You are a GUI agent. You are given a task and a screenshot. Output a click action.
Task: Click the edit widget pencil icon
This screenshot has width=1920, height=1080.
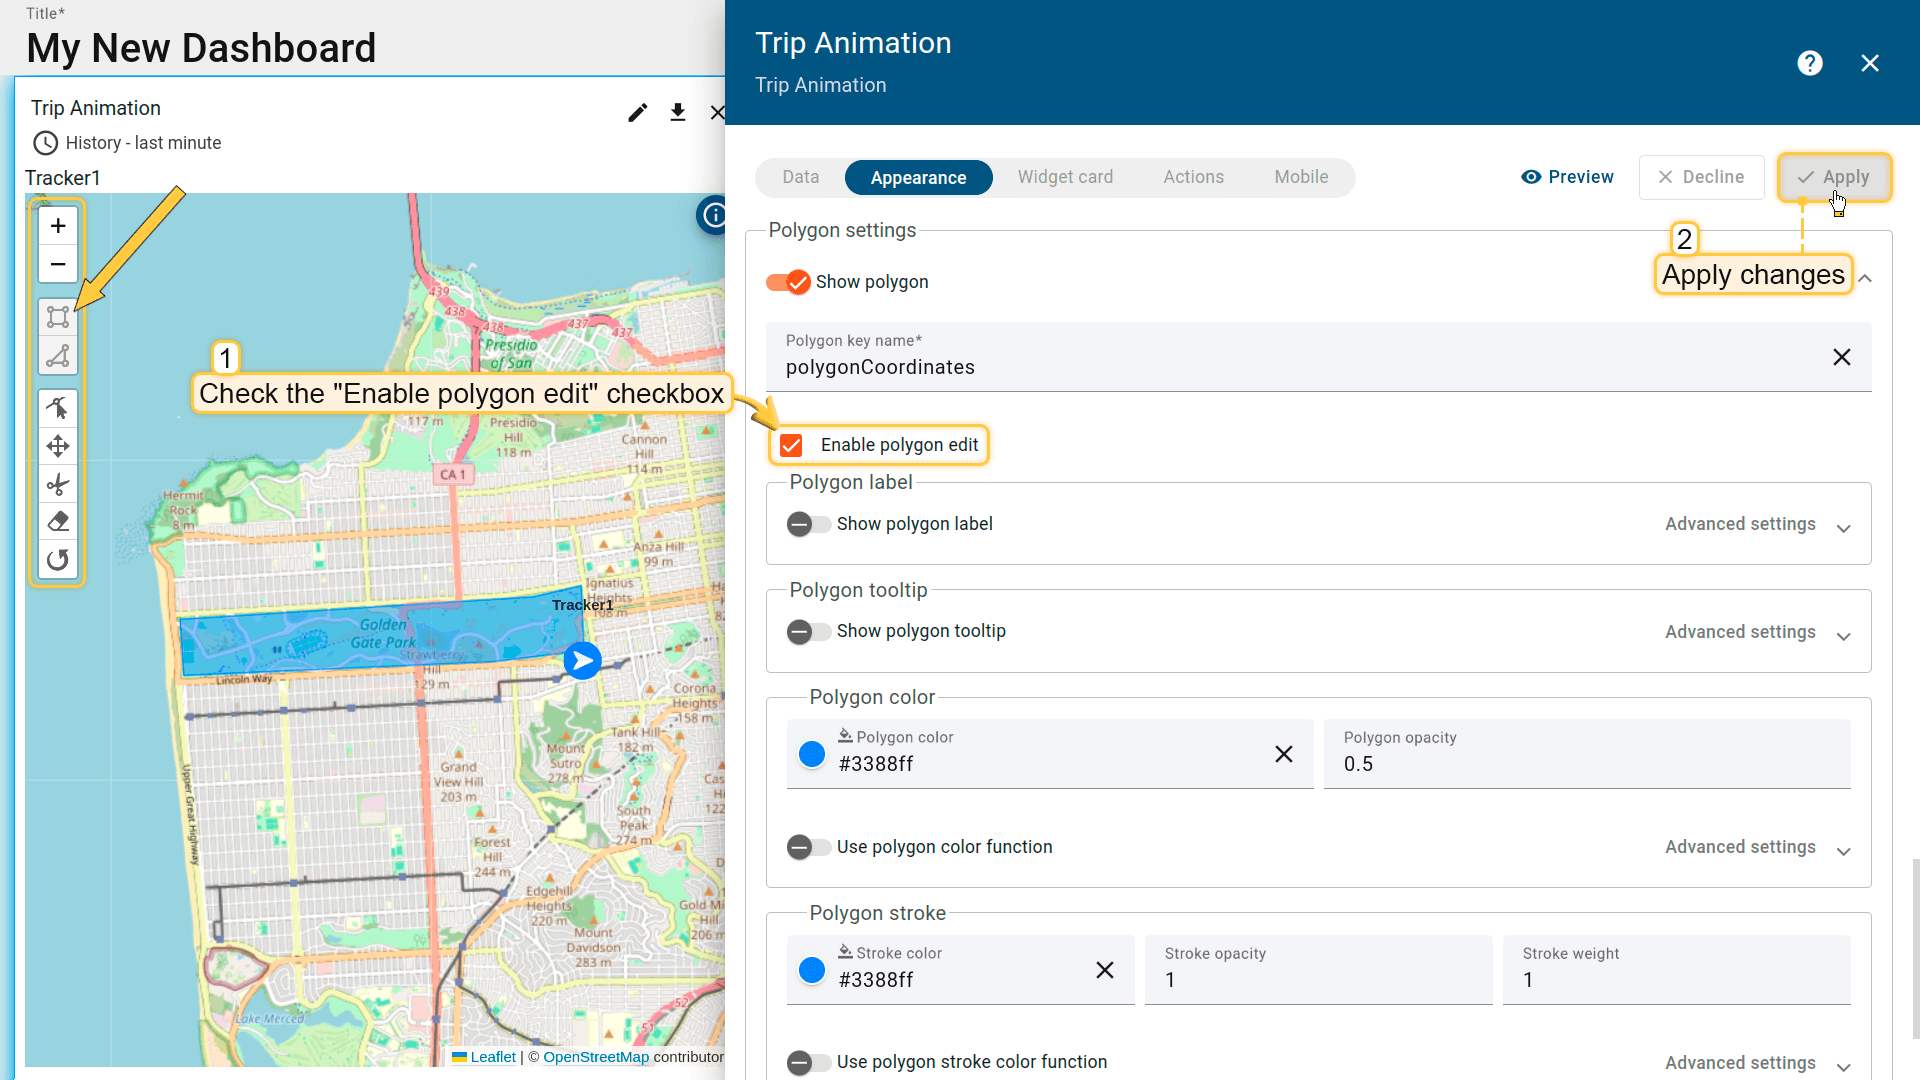click(x=638, y=112)
